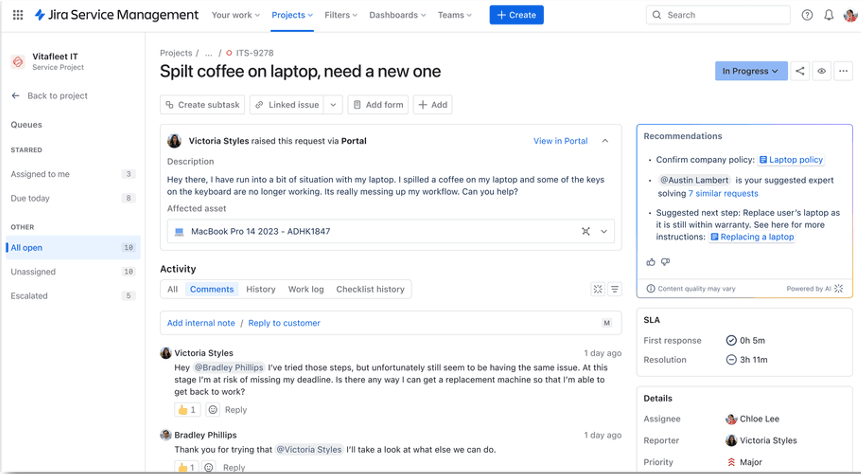861x474 pixels.
Task: Click the Vitafleet IT project icon
Action: click(x=18, y=62)
